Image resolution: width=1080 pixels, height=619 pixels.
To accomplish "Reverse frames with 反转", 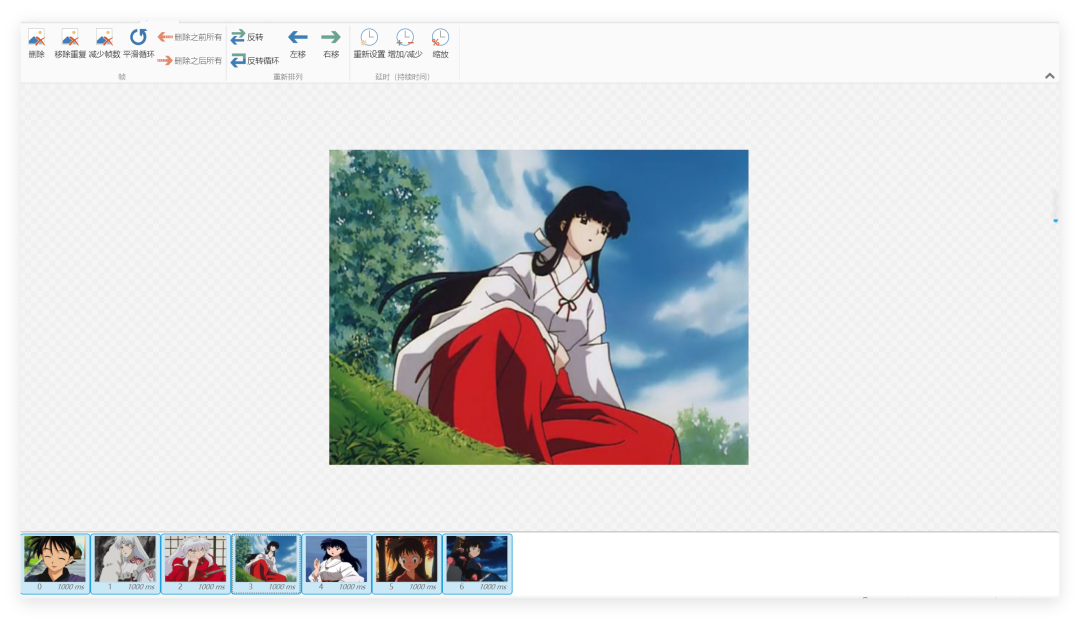I will coord(247,36).
